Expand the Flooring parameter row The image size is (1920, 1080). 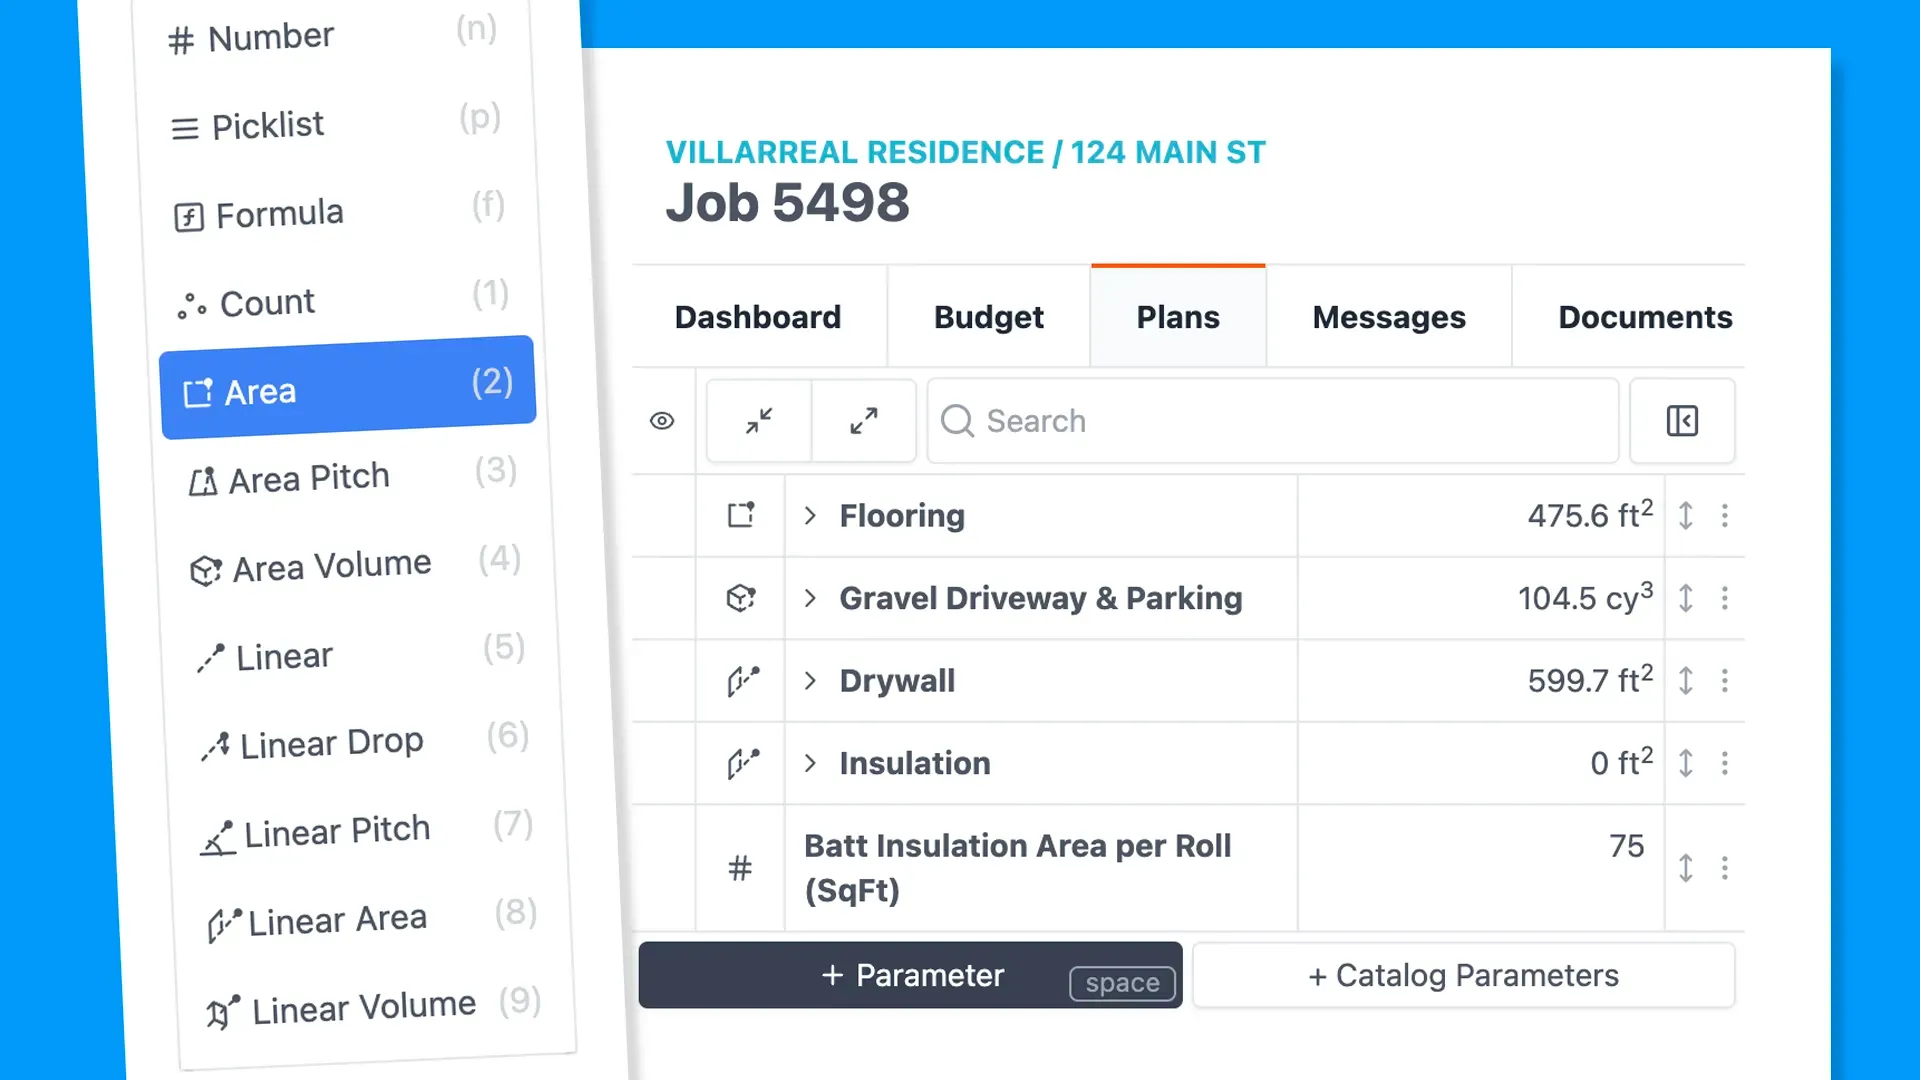[810, 516]
